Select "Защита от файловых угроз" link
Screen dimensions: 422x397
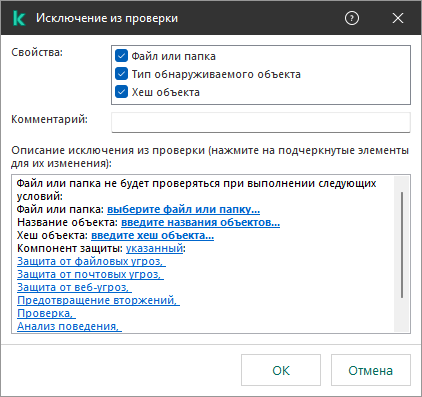[91, 261]
